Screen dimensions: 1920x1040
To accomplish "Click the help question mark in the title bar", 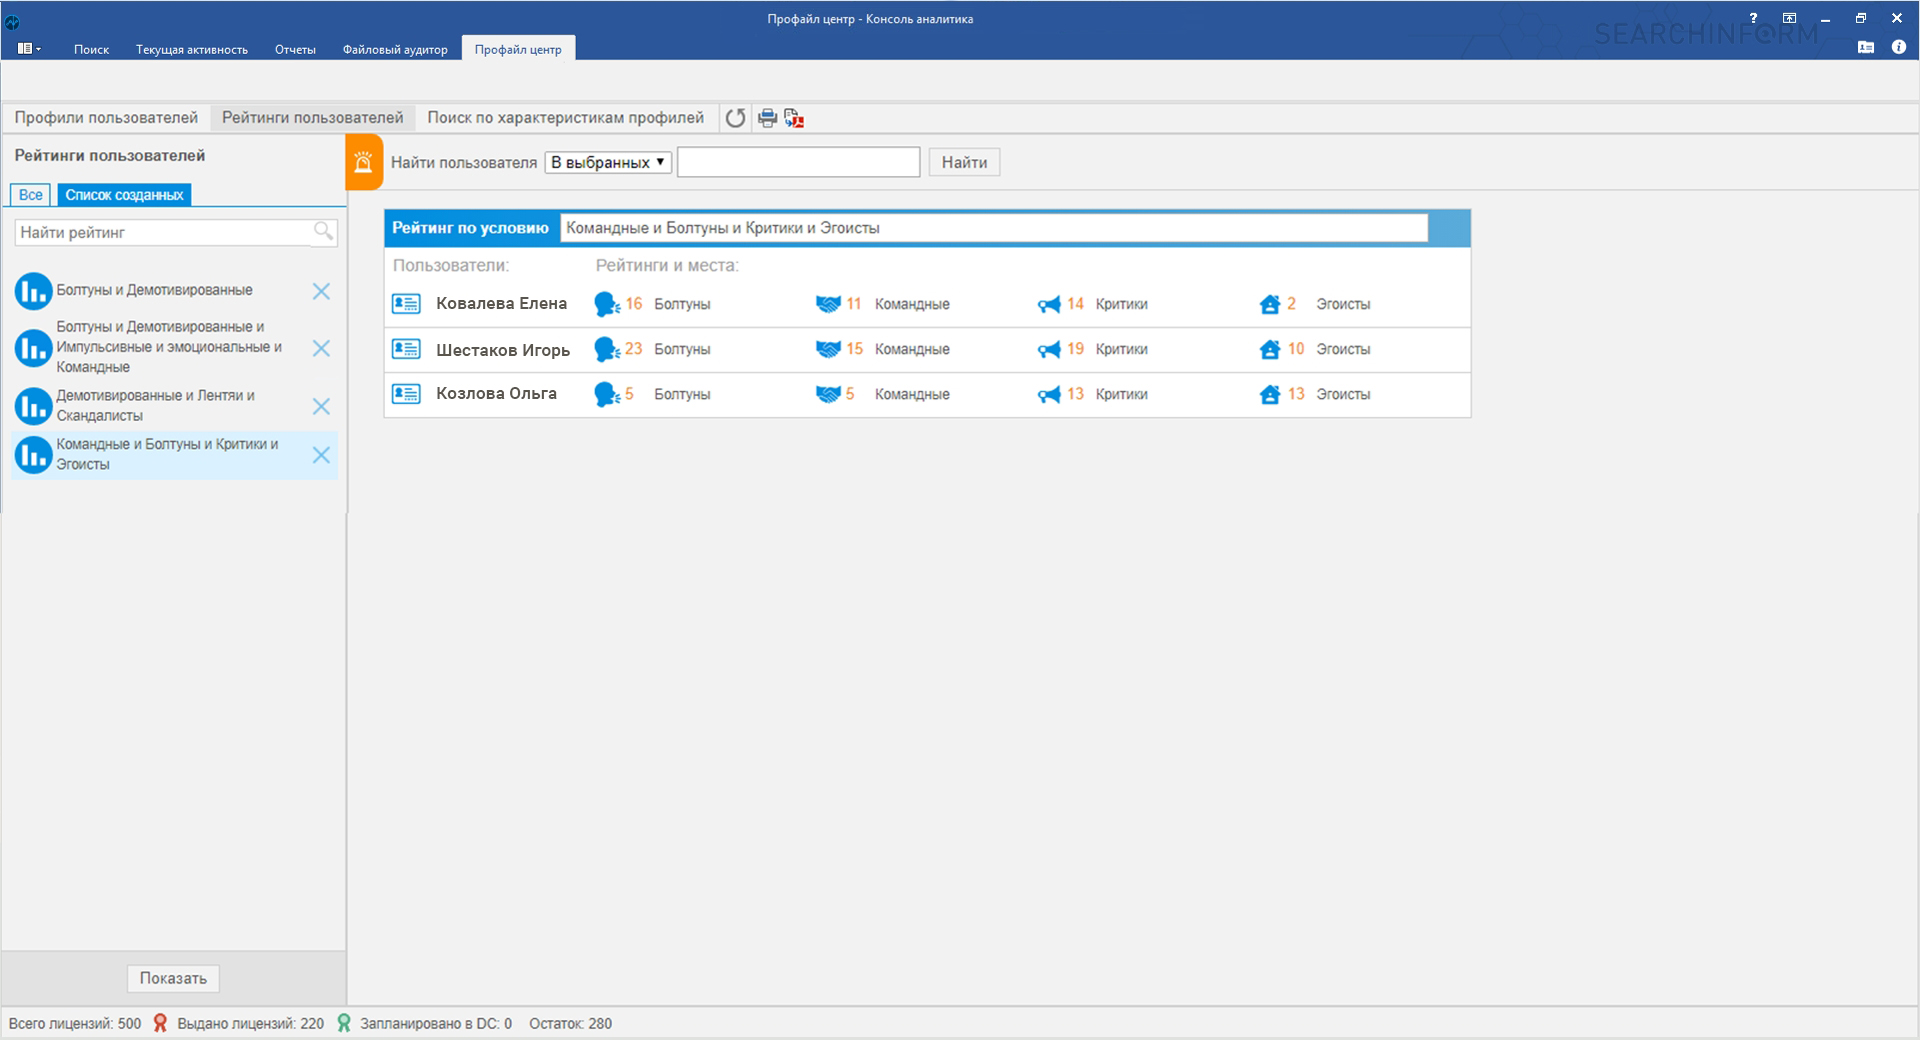I will (x=1753, y=18).
